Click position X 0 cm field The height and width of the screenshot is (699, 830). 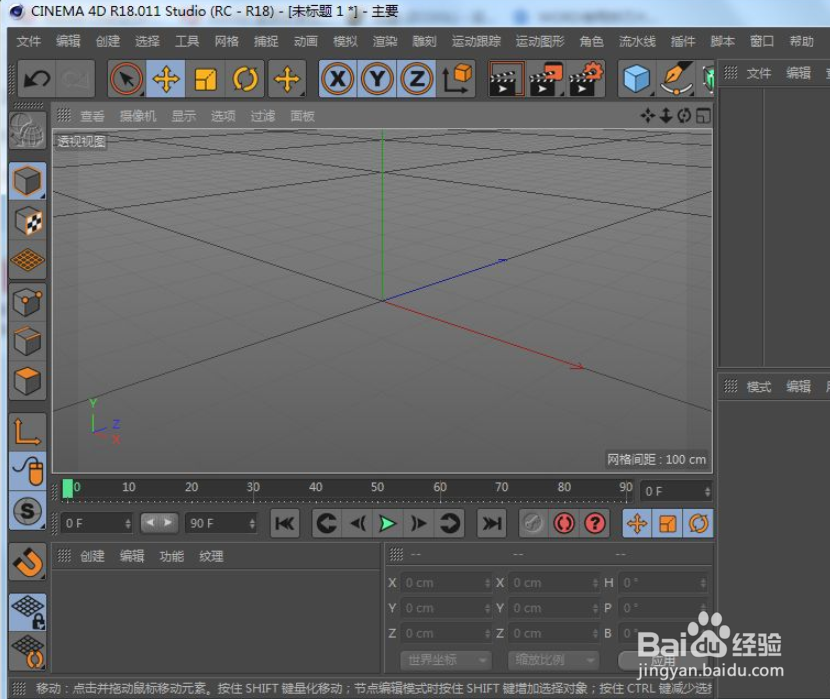coord(446,583)
